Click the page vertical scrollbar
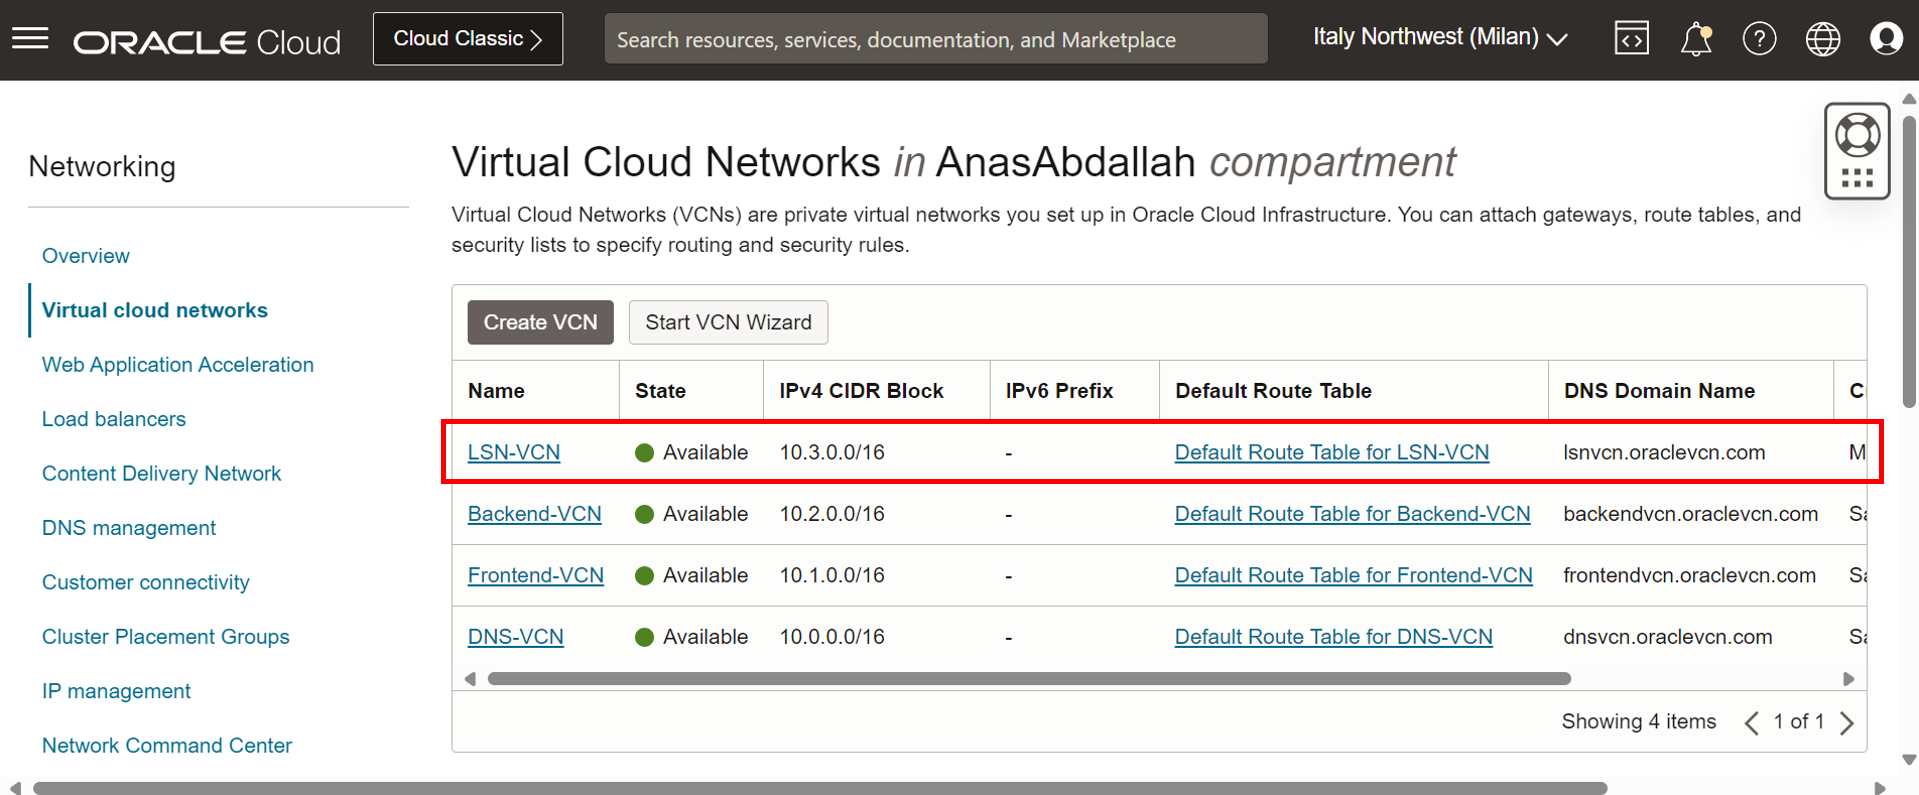The width and height of the screenshot is (1919, 795). [x=1909, y=260]
